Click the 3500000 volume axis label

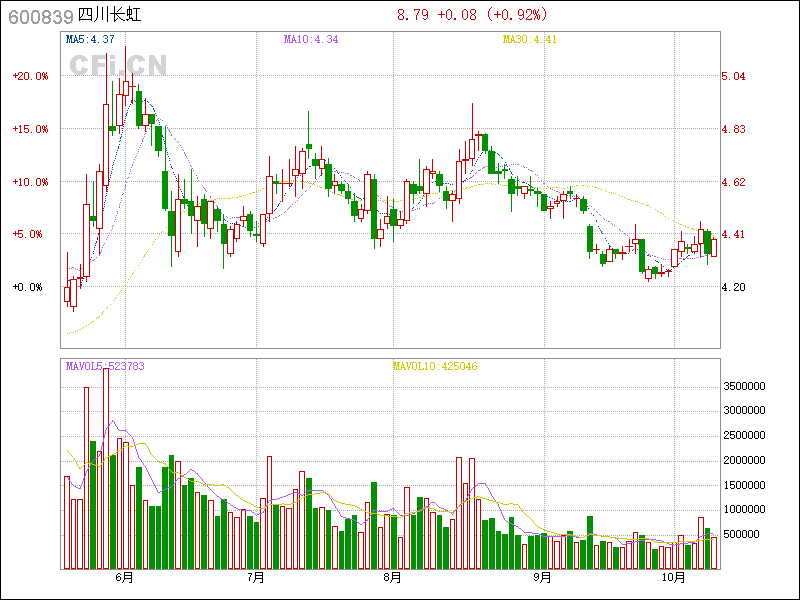click(x=744, y=385)
